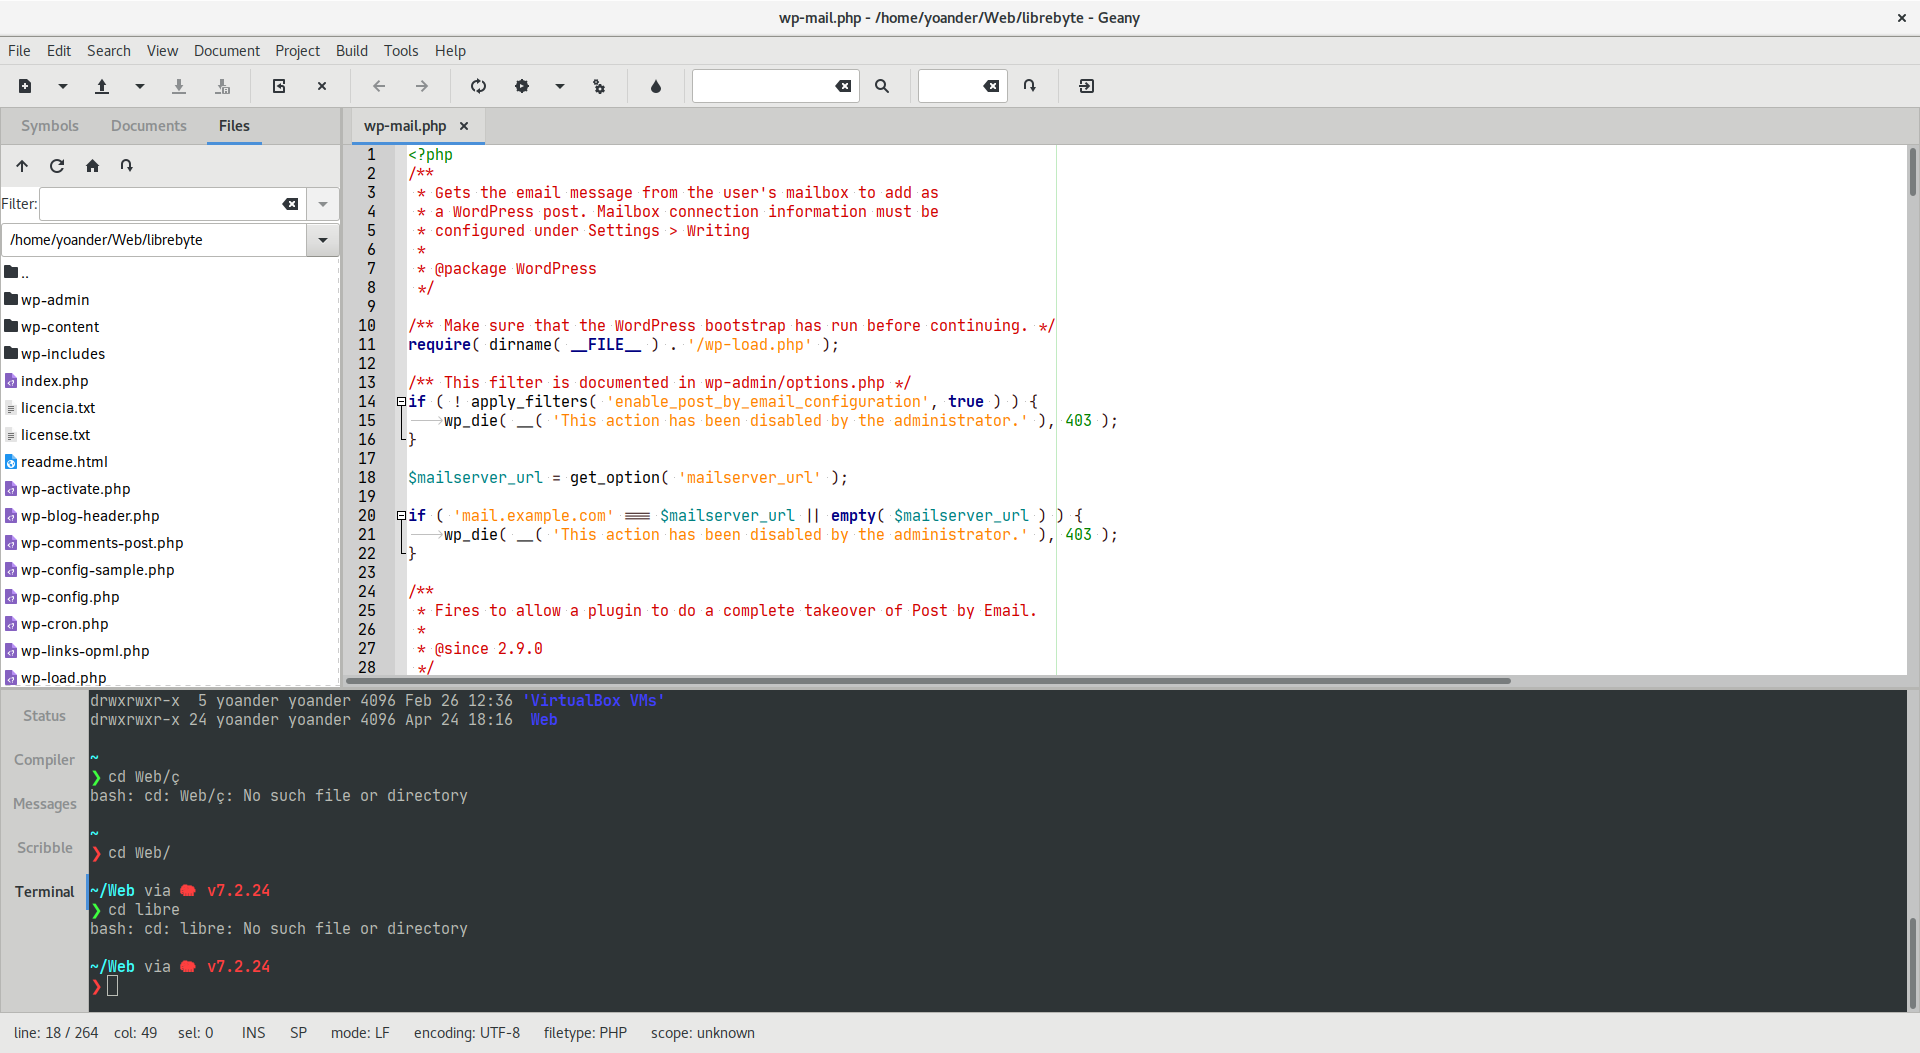Collapse the code fold at line 20

click(401, 516)
